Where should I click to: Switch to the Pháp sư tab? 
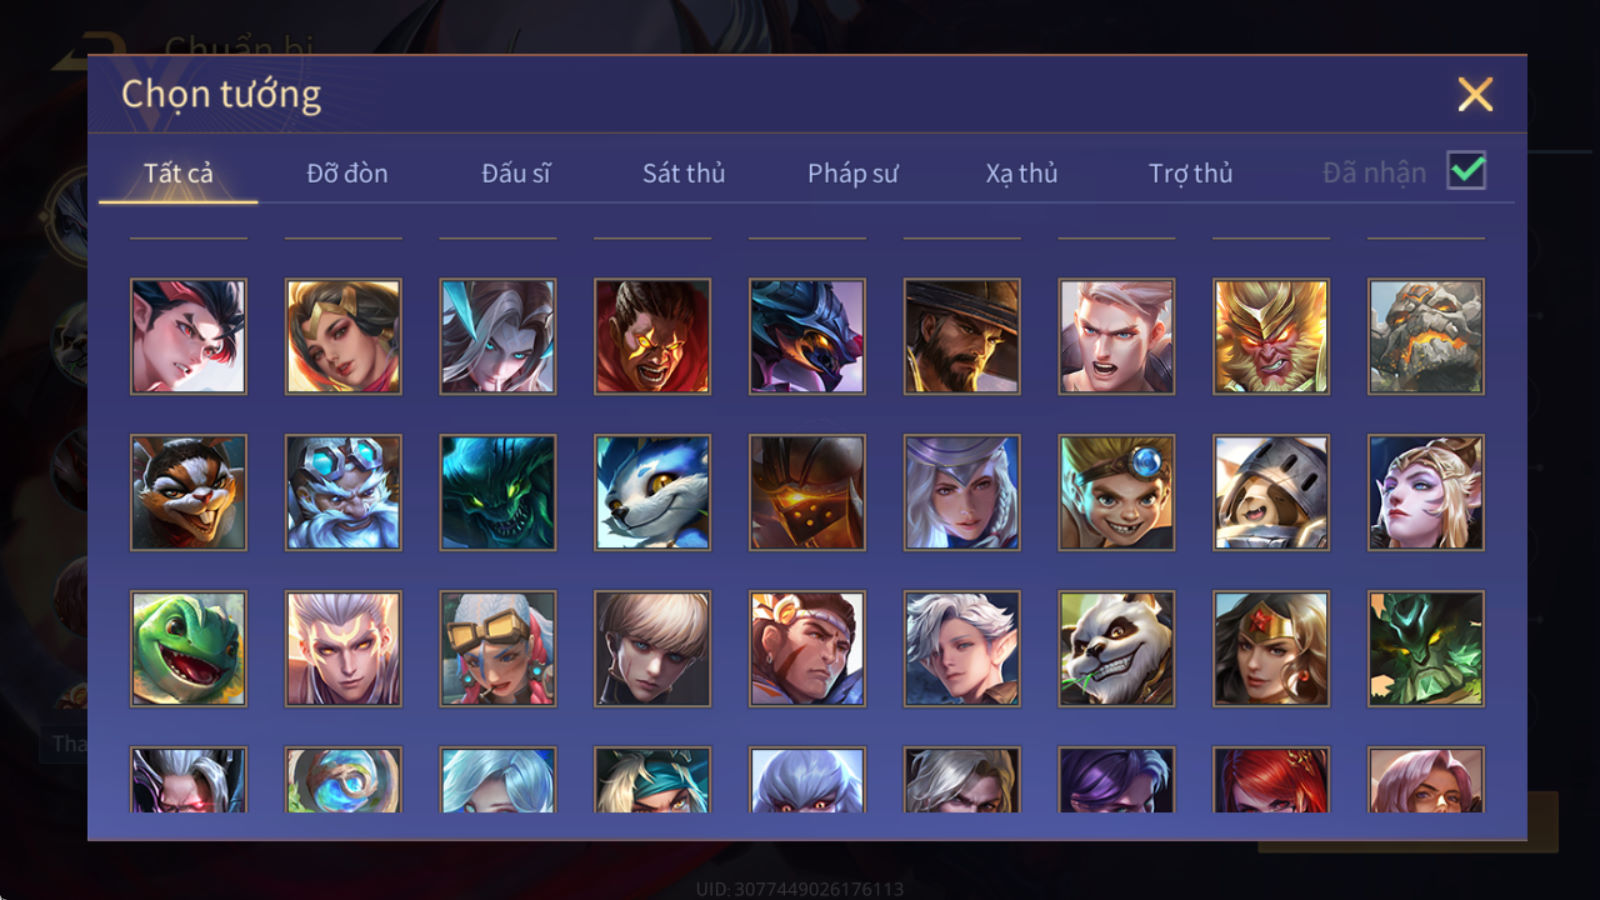(853, 173)
